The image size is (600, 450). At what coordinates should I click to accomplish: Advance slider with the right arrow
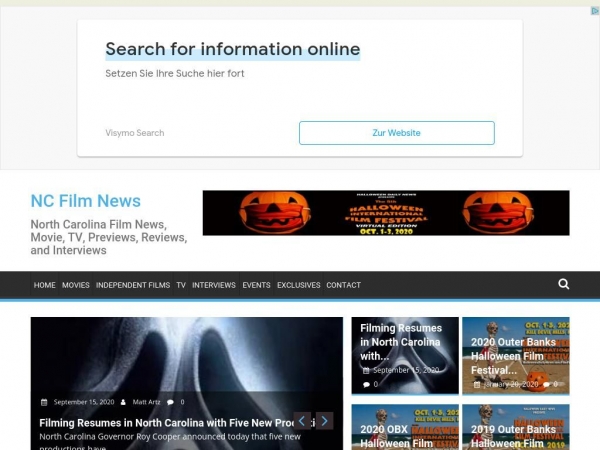pyautogui.click(x=324, y=421)
